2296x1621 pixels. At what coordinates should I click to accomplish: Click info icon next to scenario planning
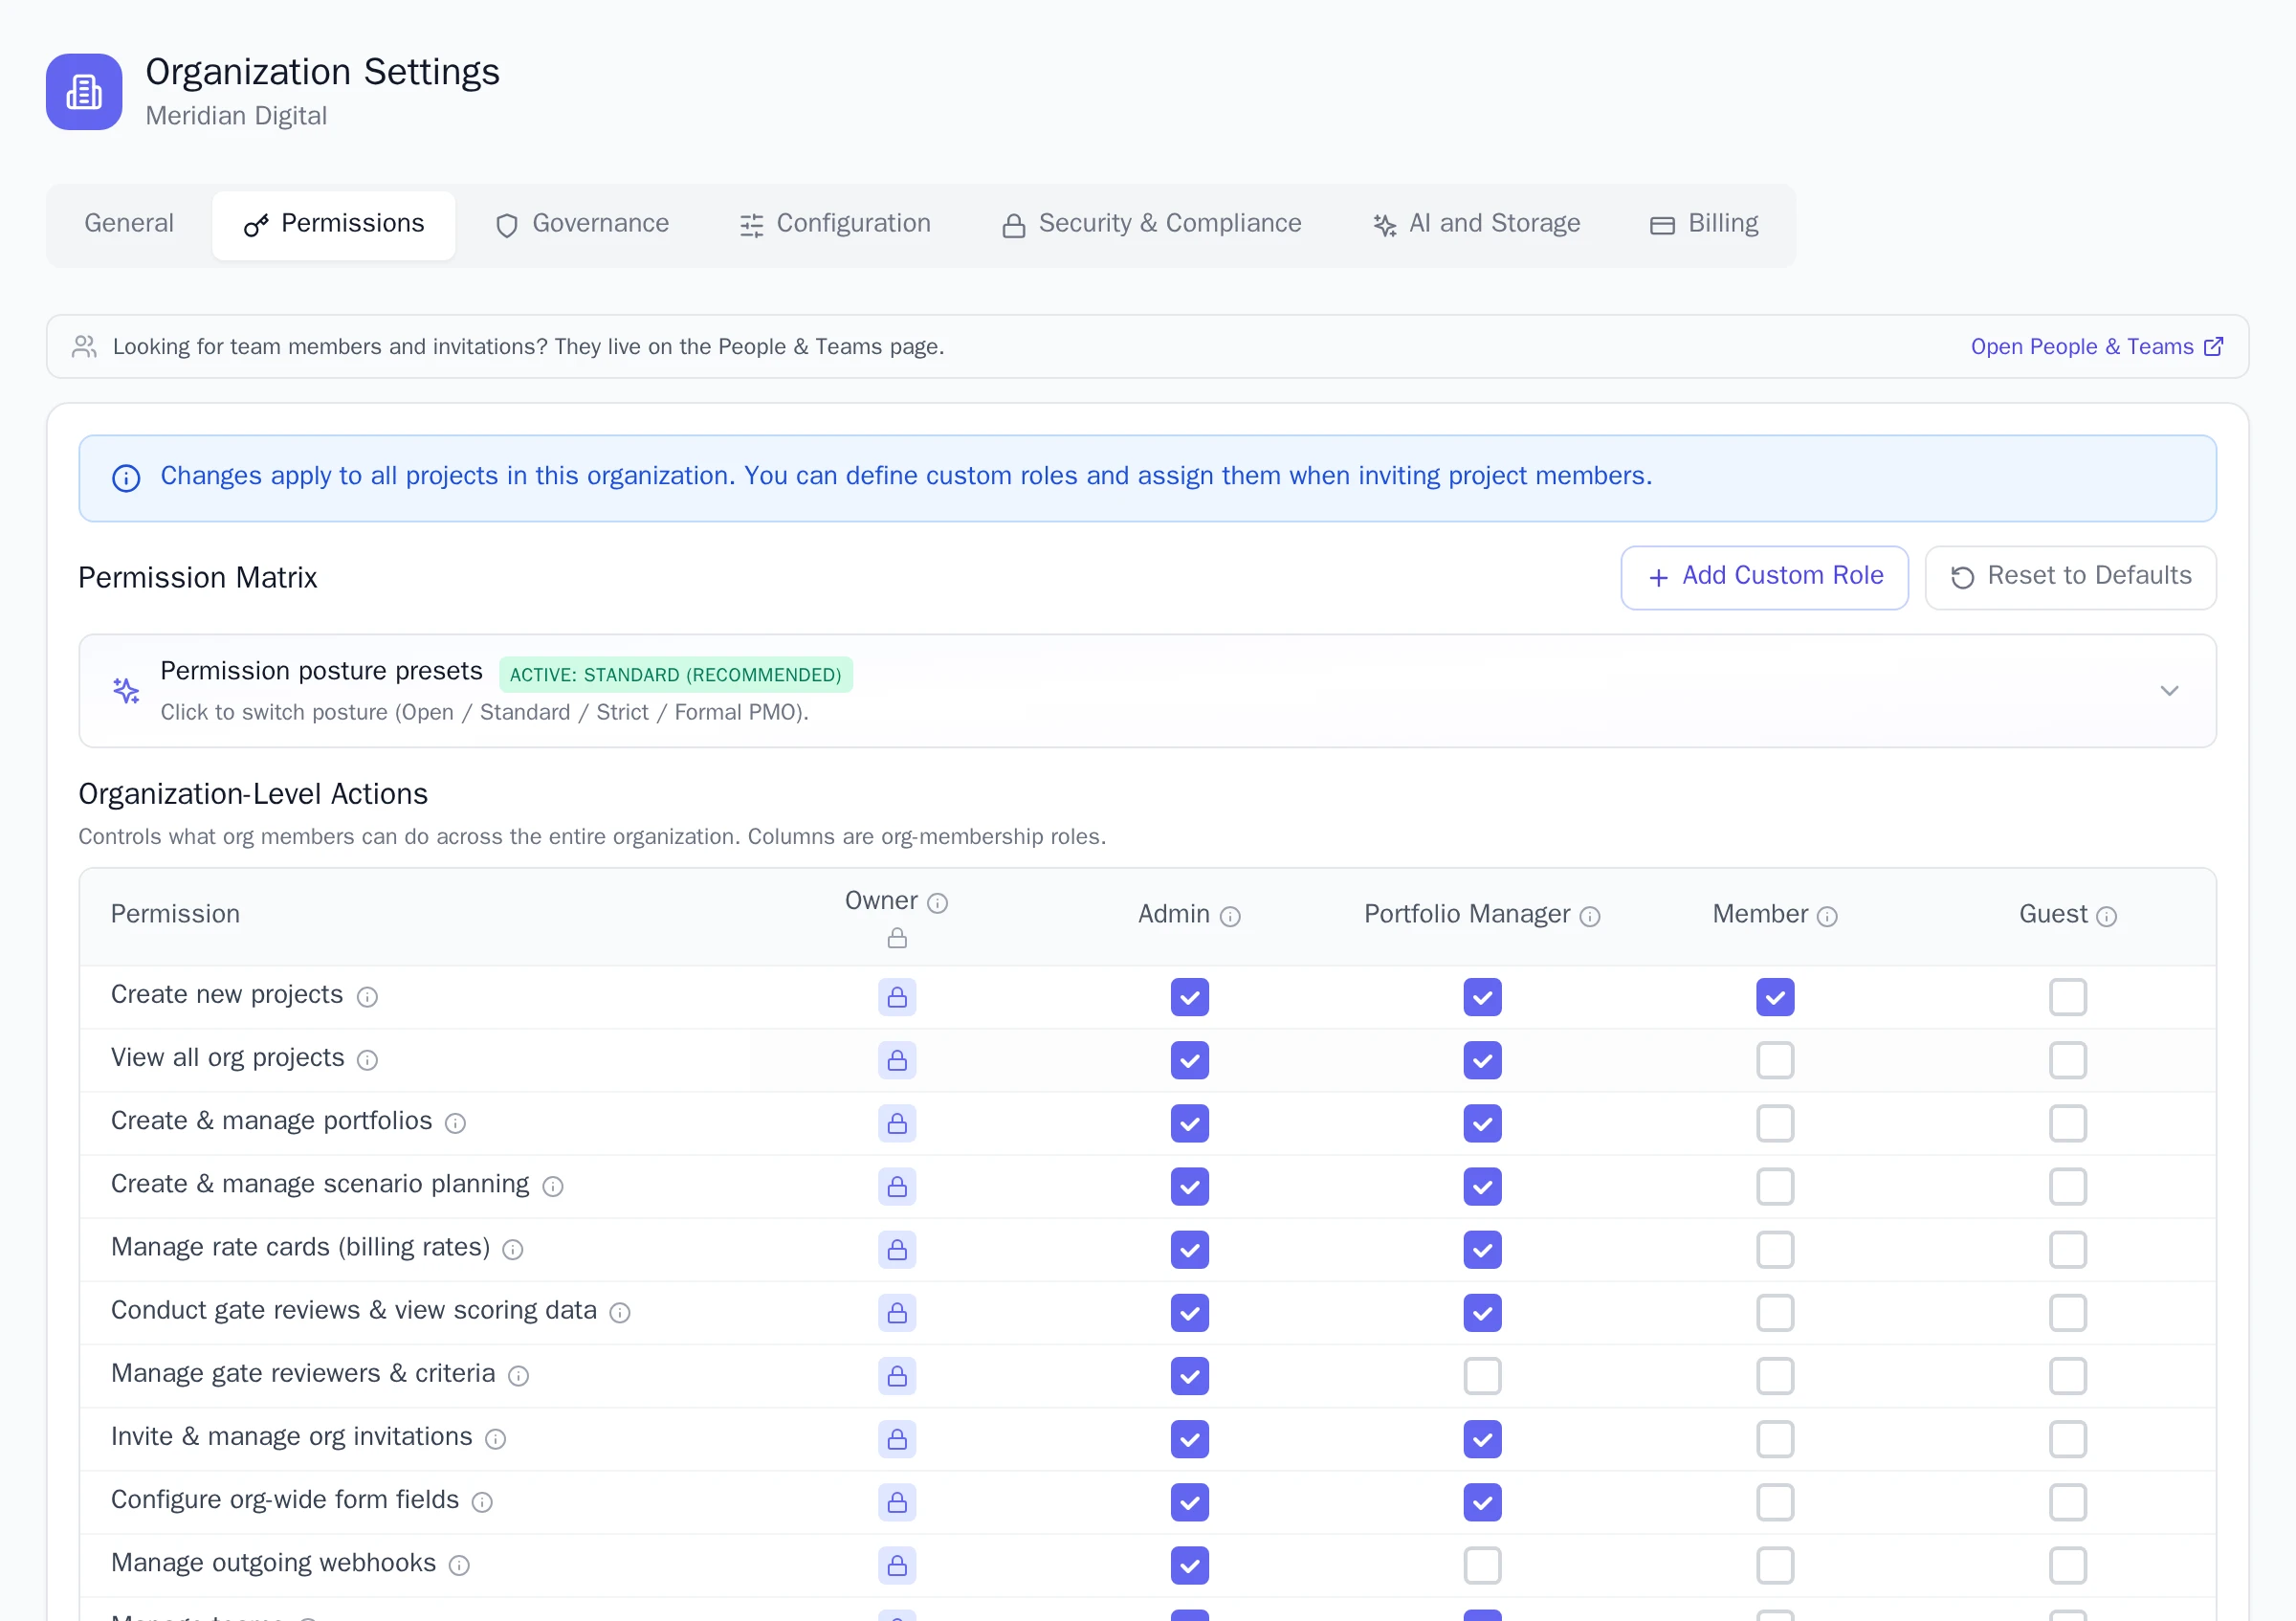553,1186
